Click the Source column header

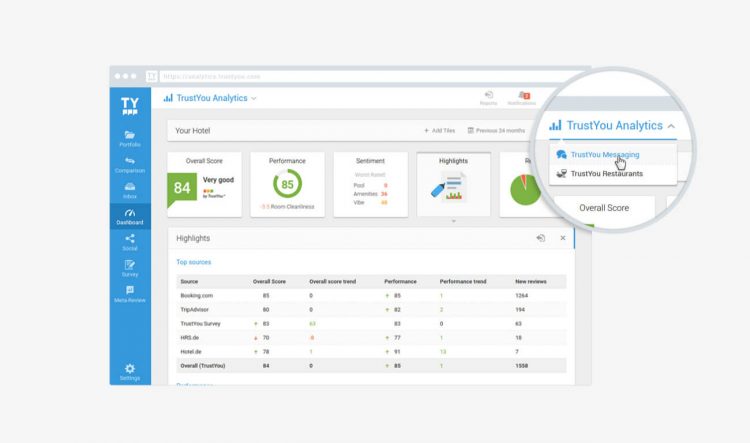coord(189,281)
